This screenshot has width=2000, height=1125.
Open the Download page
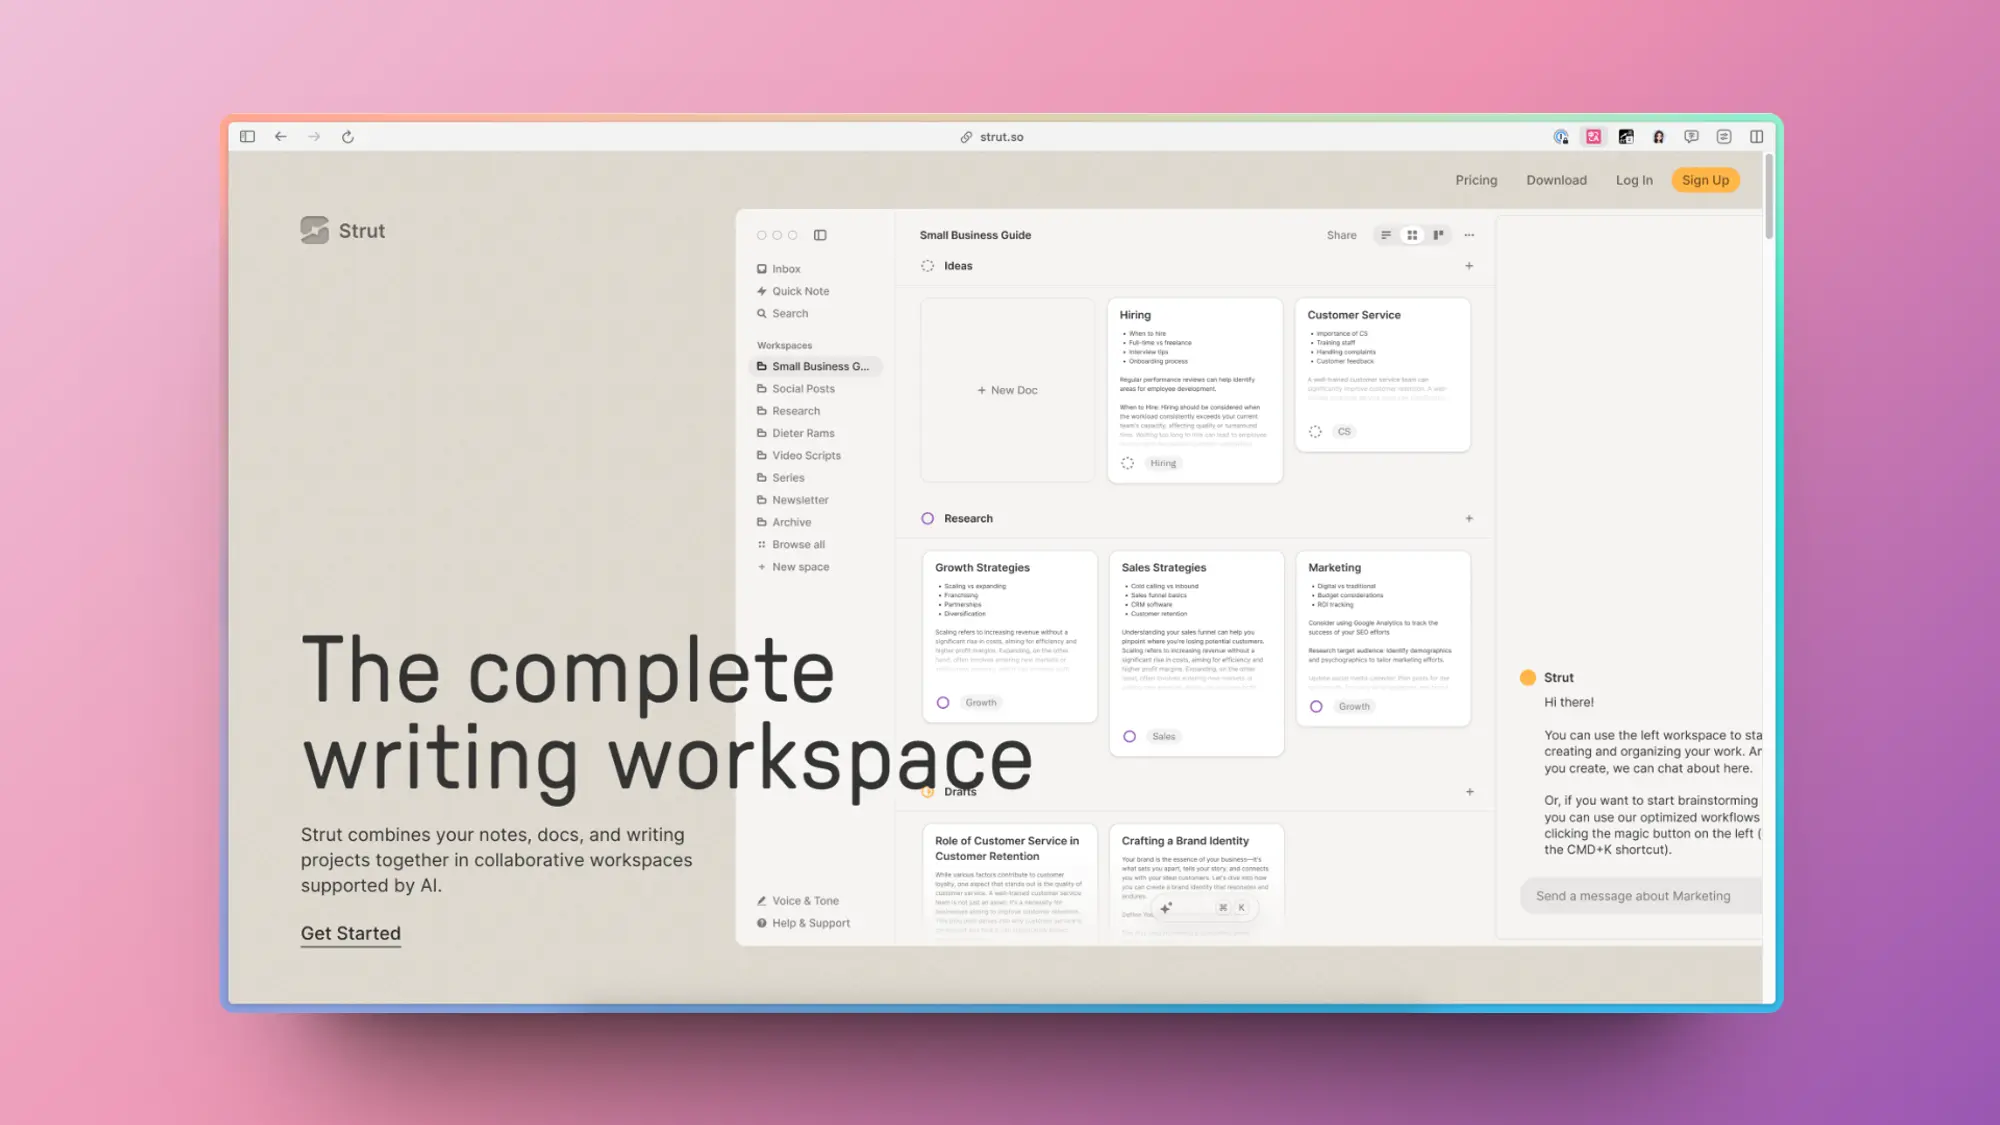pyautogui.click(x=1556, y=180)
